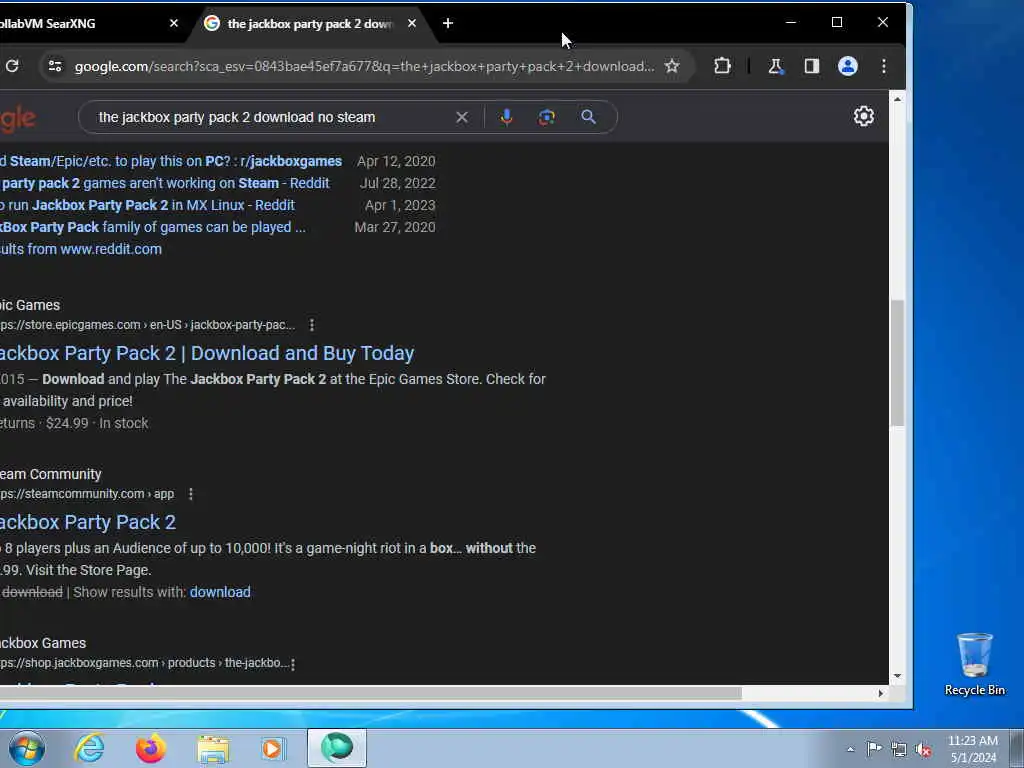
Task: Click the steamcommunity.com URL text
Action: coord(87,494)
